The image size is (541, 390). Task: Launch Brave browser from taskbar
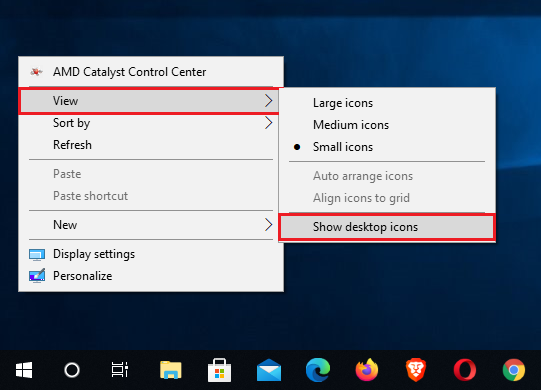tap(416, 370)
